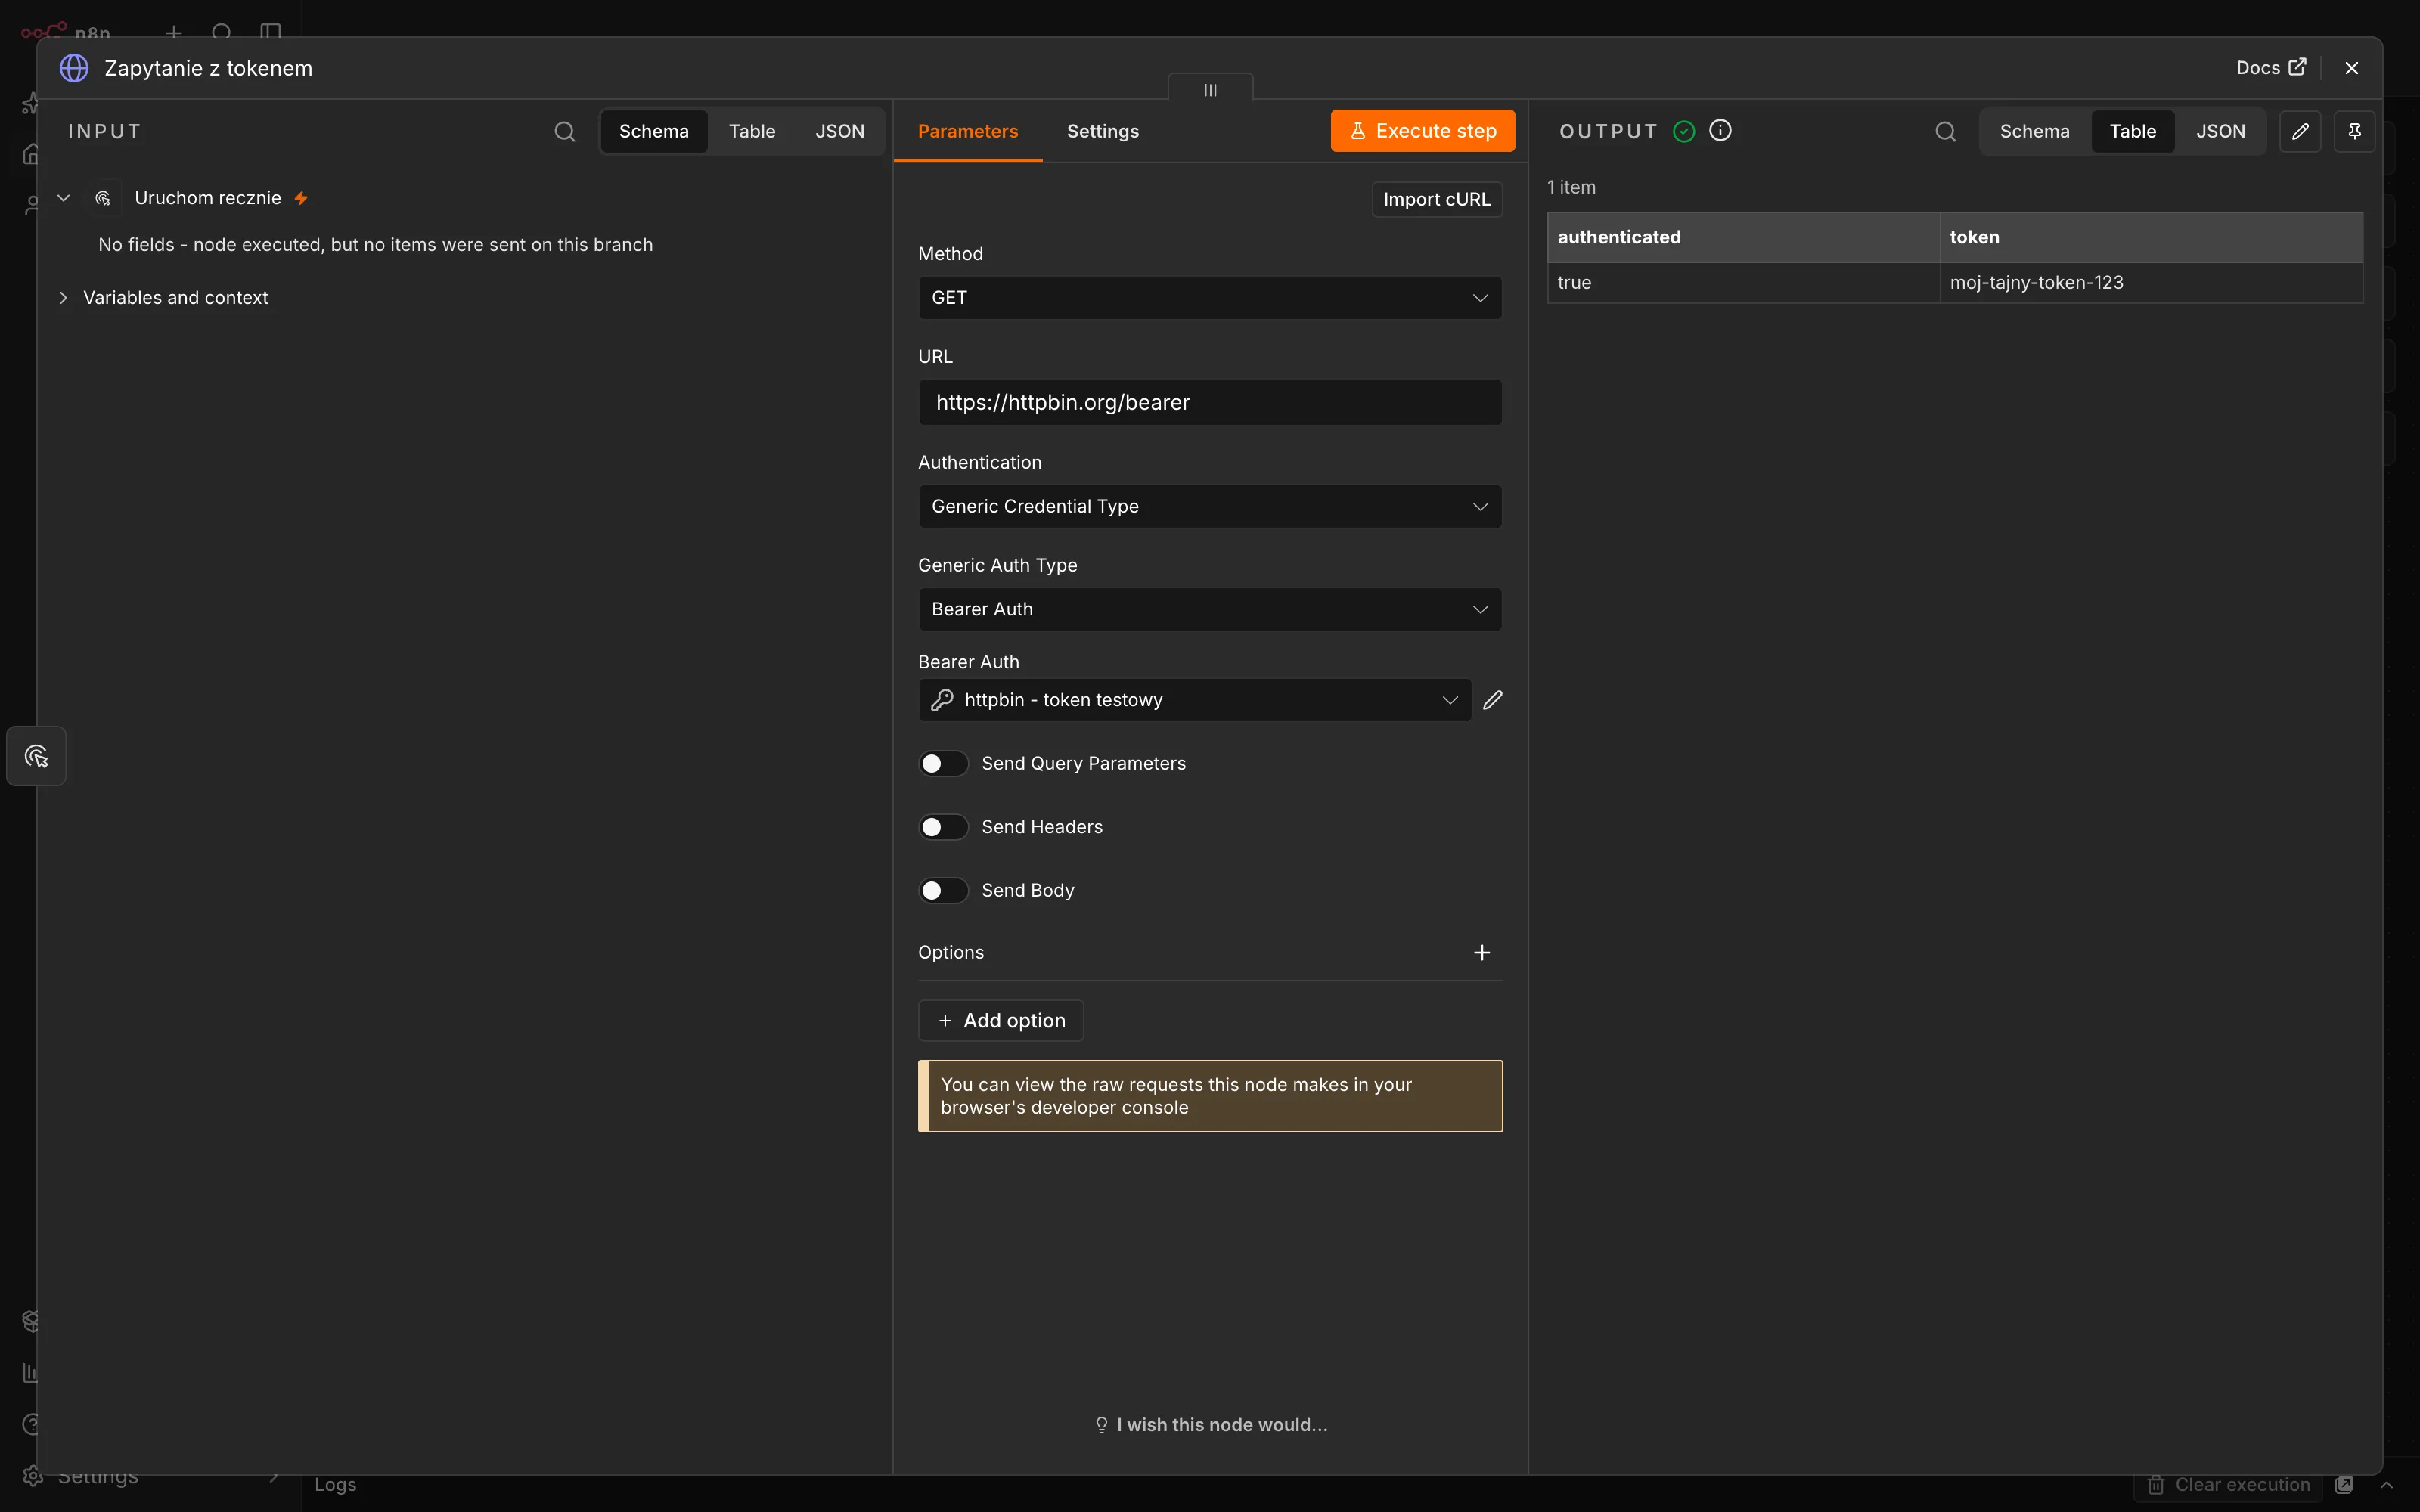Edit output data with pencil icon
The image size is (2420, 1512).
[x=2300, y=131]
